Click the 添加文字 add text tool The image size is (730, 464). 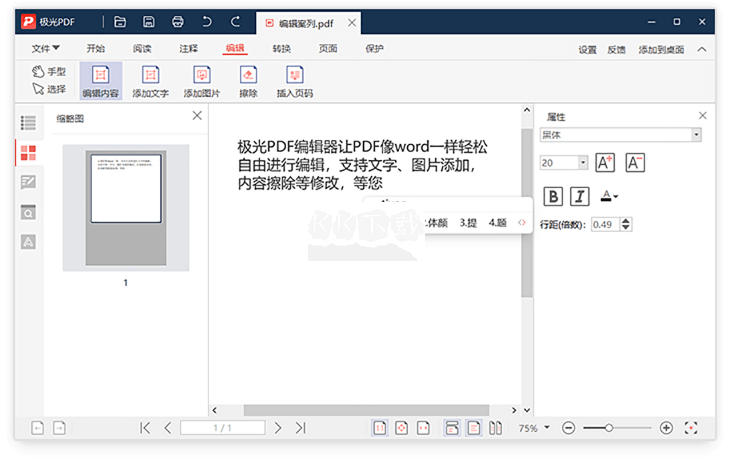point(150,81)
